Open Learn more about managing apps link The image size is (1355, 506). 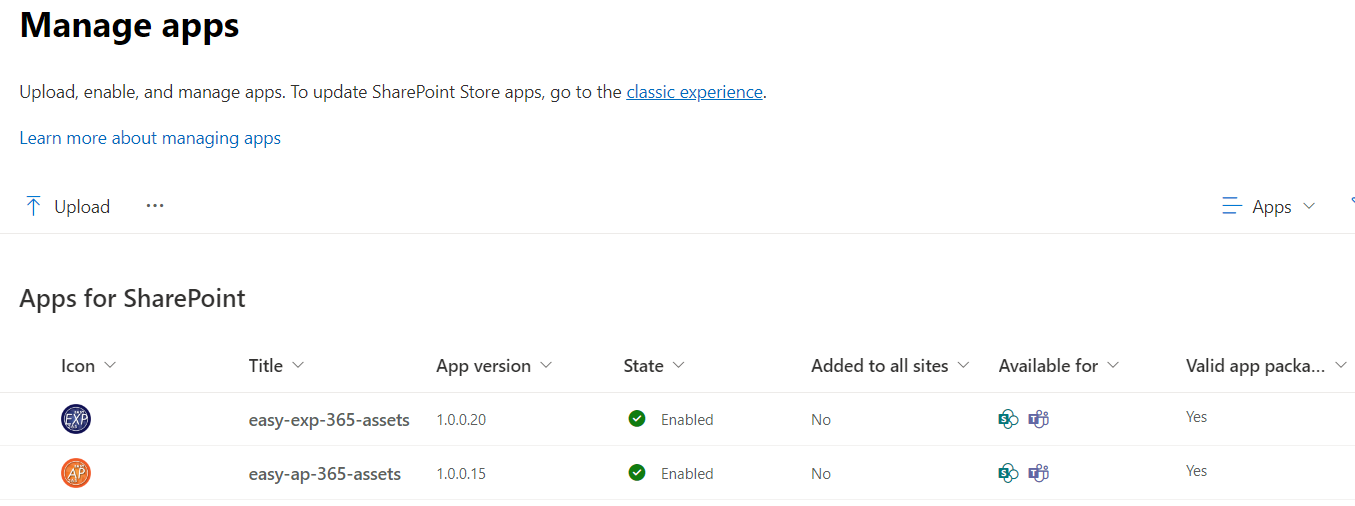(150, 138)
